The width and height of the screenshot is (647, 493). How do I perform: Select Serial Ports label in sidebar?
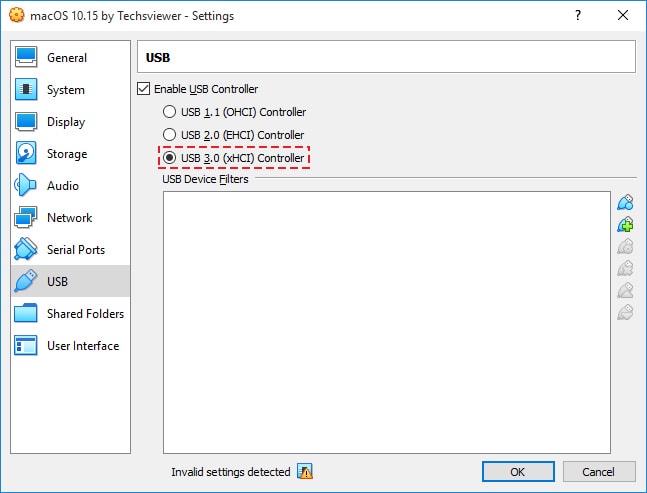pyautogui.click(x=76, y=250)
